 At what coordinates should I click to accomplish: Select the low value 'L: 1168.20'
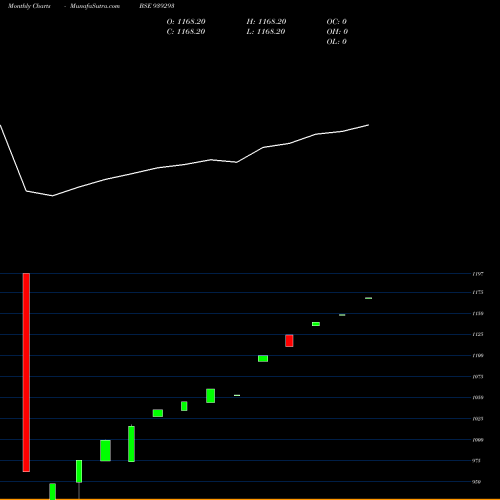click(266, 32)
